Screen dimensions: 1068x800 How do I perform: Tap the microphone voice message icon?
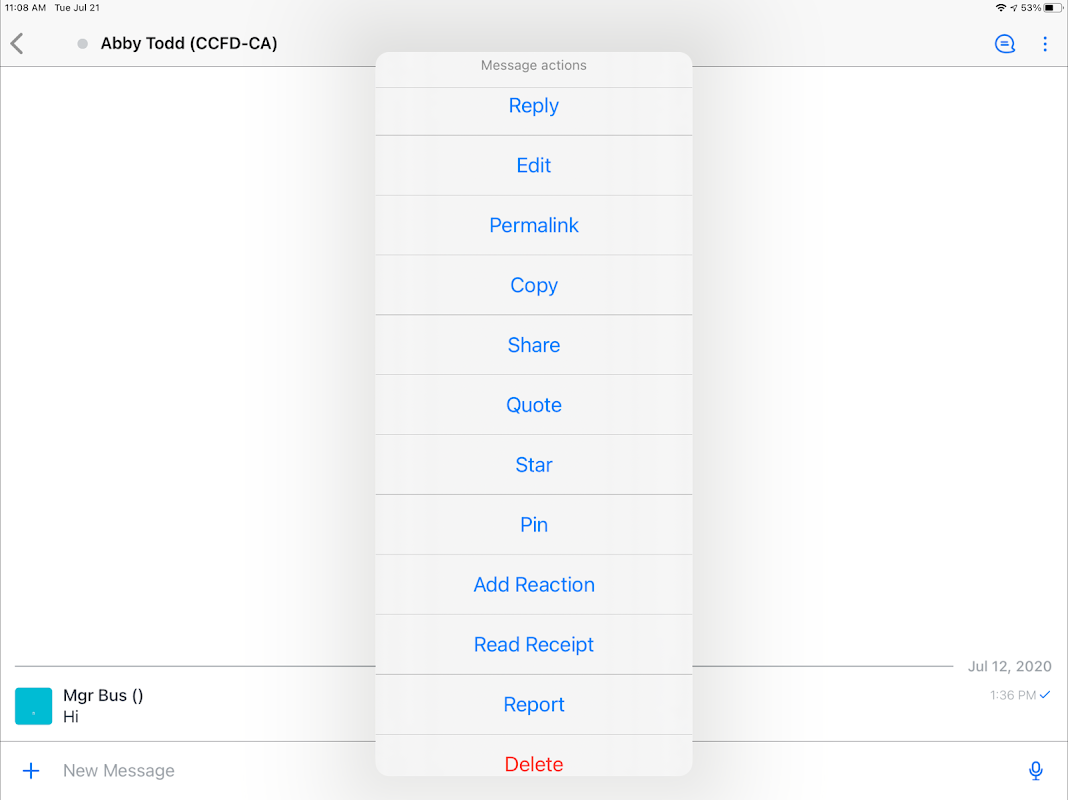pyautogui.click(x=1036, y=771)
